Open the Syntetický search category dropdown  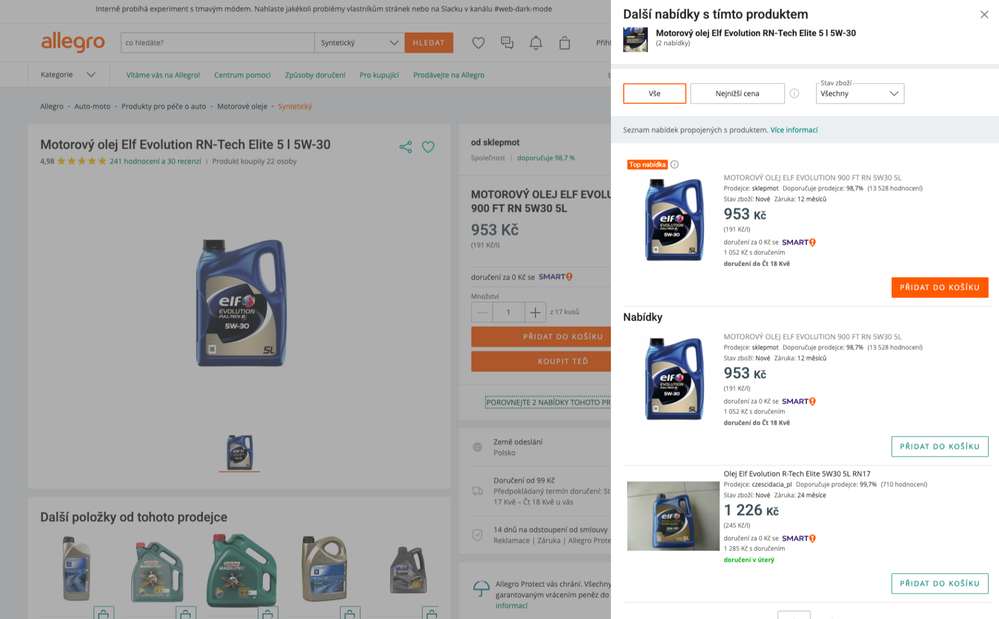coord(358,43)
